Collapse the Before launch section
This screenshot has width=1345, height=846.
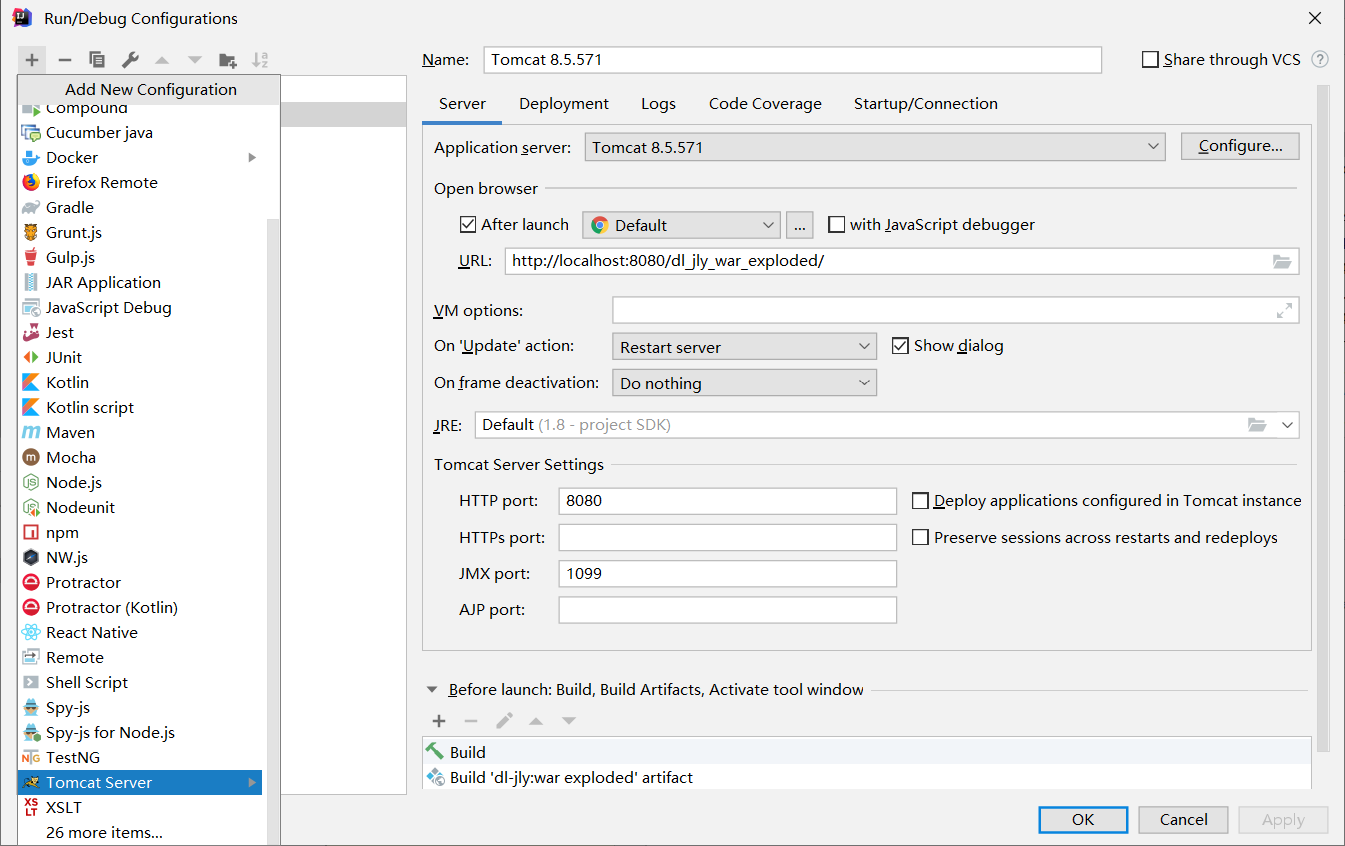(432, 690)
